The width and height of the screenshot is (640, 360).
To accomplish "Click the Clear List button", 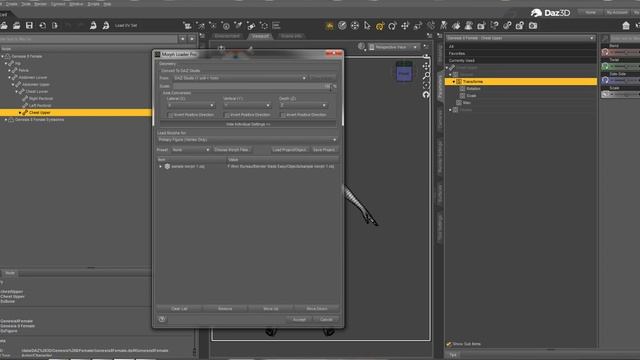I will [x=179, y=309].
